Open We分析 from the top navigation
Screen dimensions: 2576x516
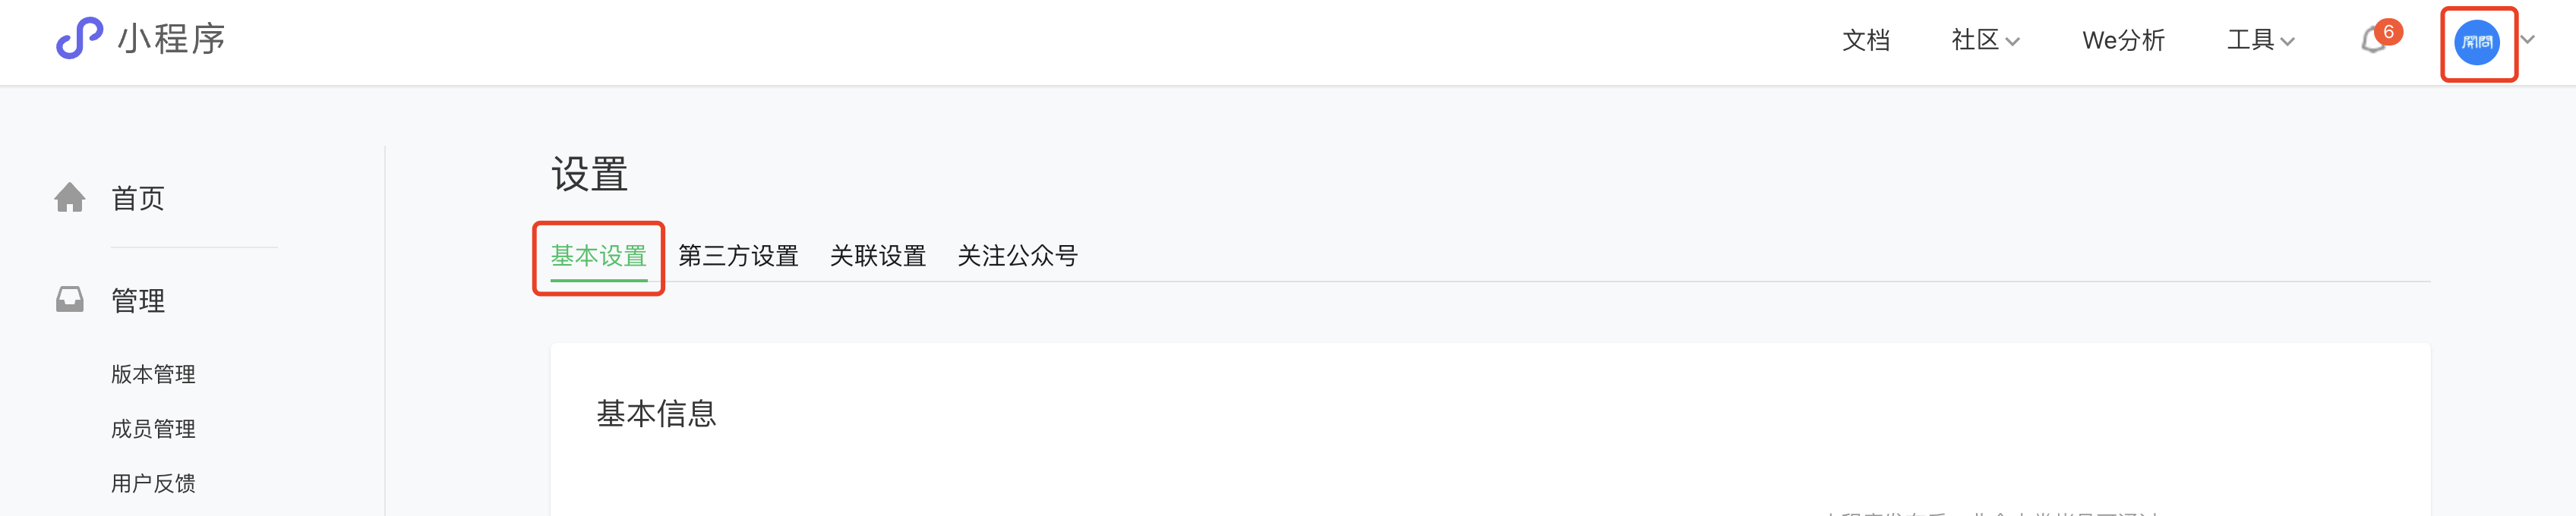[2123, 40]
